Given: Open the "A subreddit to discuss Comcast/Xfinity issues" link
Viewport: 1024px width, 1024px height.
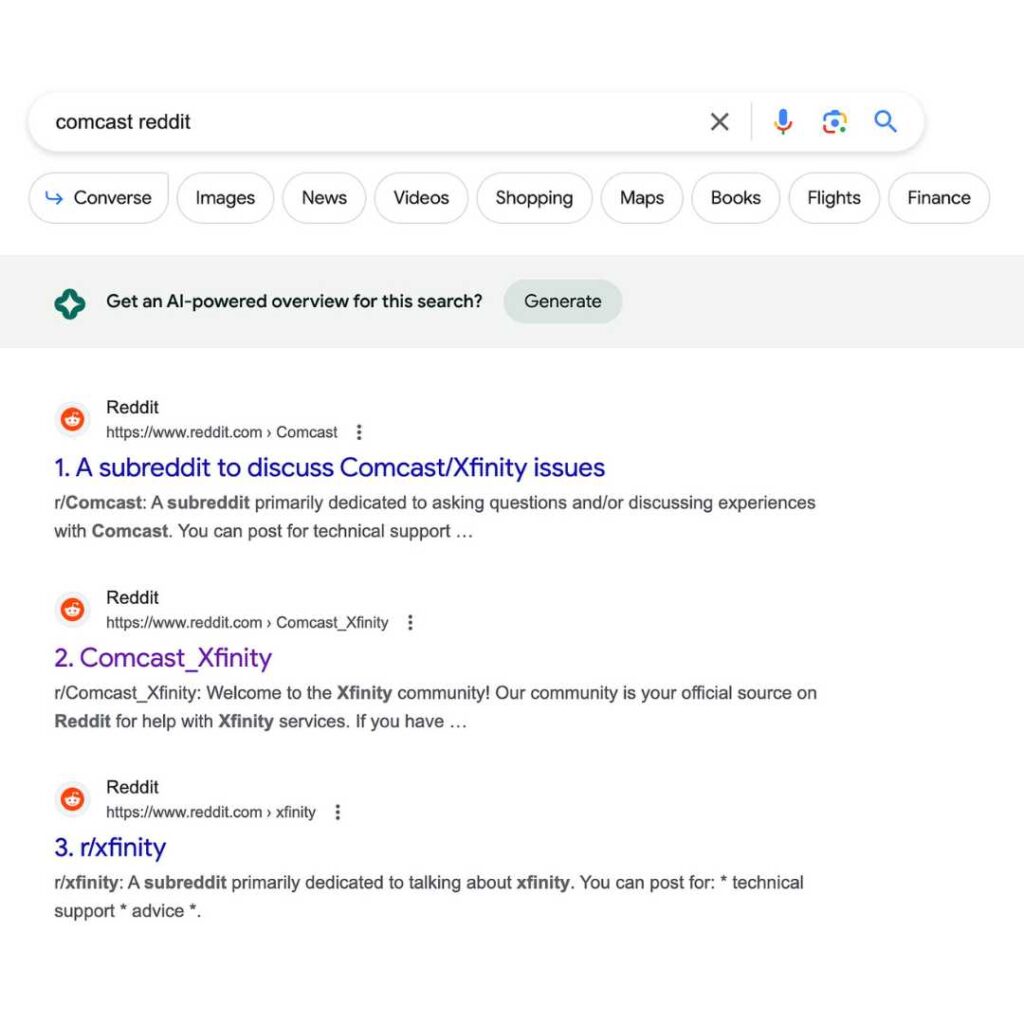Looking at the screenshot, I should click(x=330, y=468).
